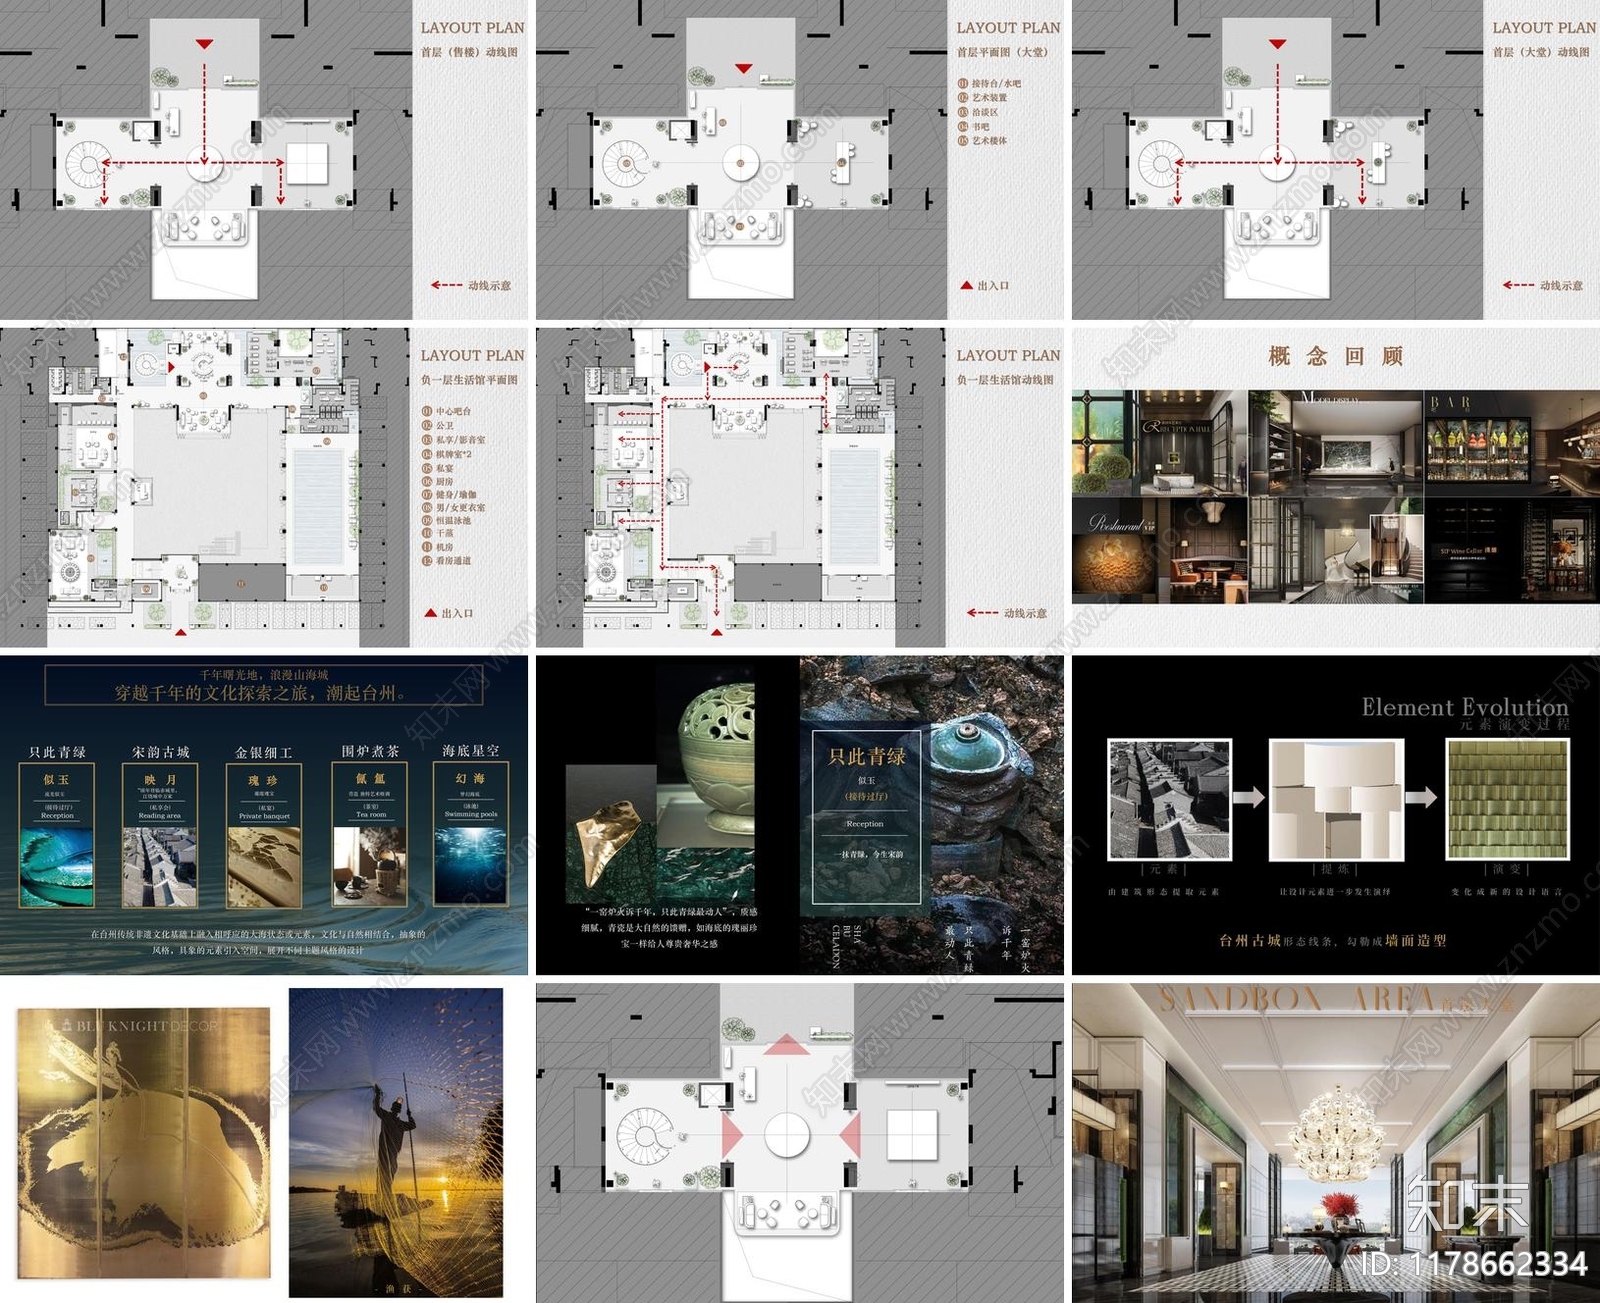Click the 概念回顾 slide heading
This screenshot has height=1303, width=1600.
point(1336,356)
